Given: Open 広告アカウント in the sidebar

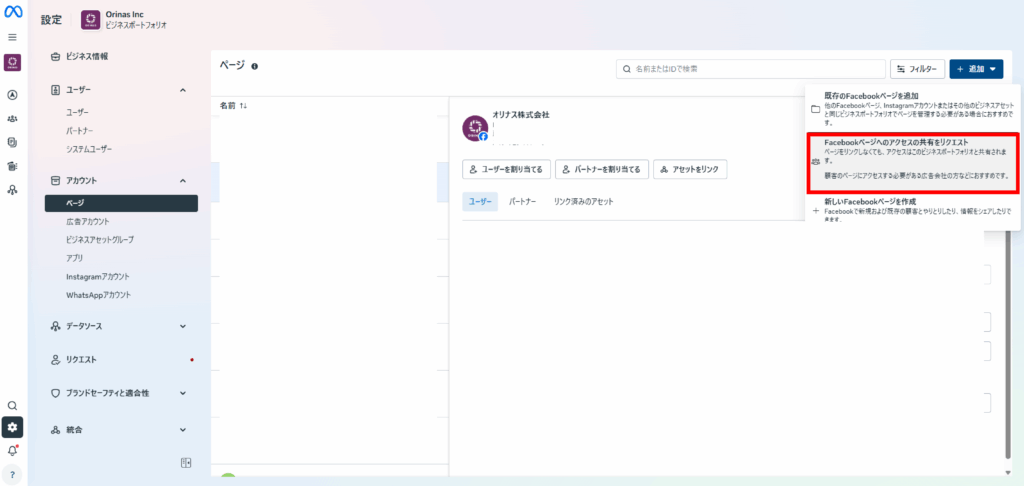Looking at the screenshot, I should pos(88,222).
